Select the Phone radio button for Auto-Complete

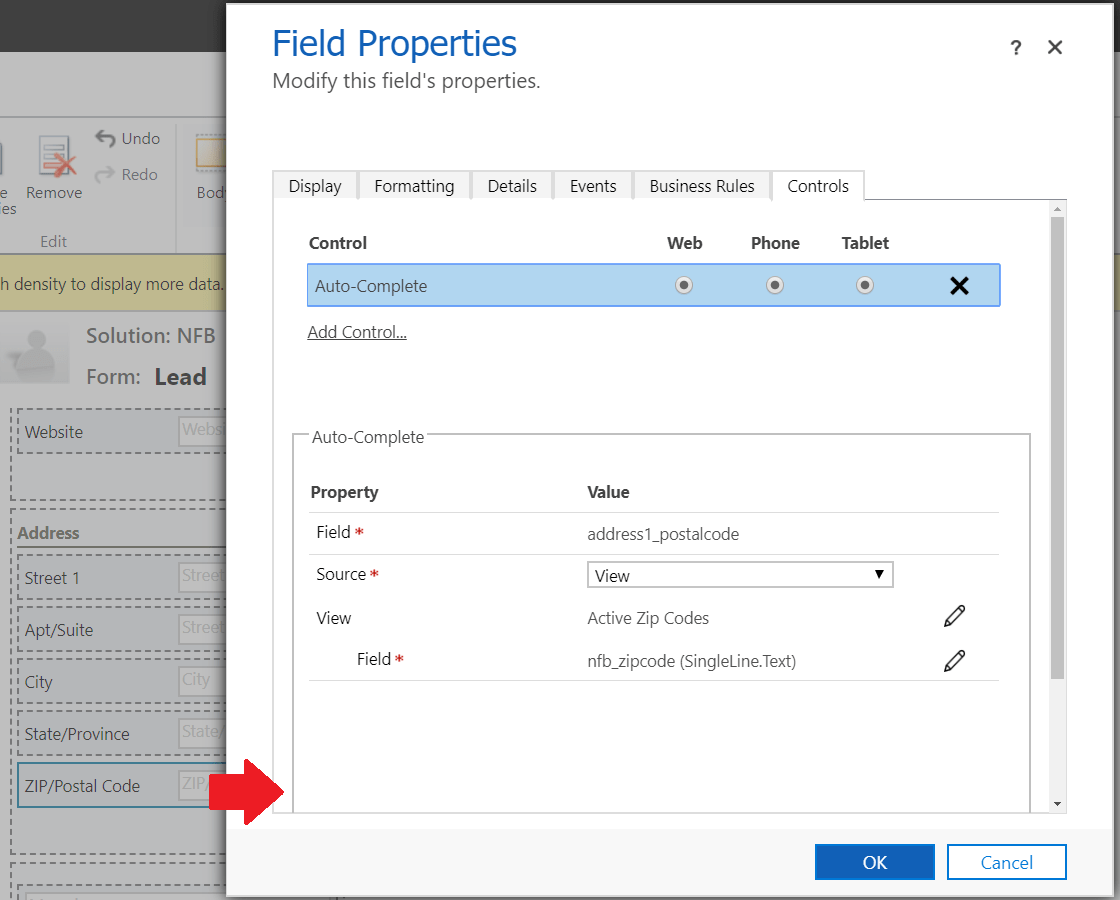[775, 286]
